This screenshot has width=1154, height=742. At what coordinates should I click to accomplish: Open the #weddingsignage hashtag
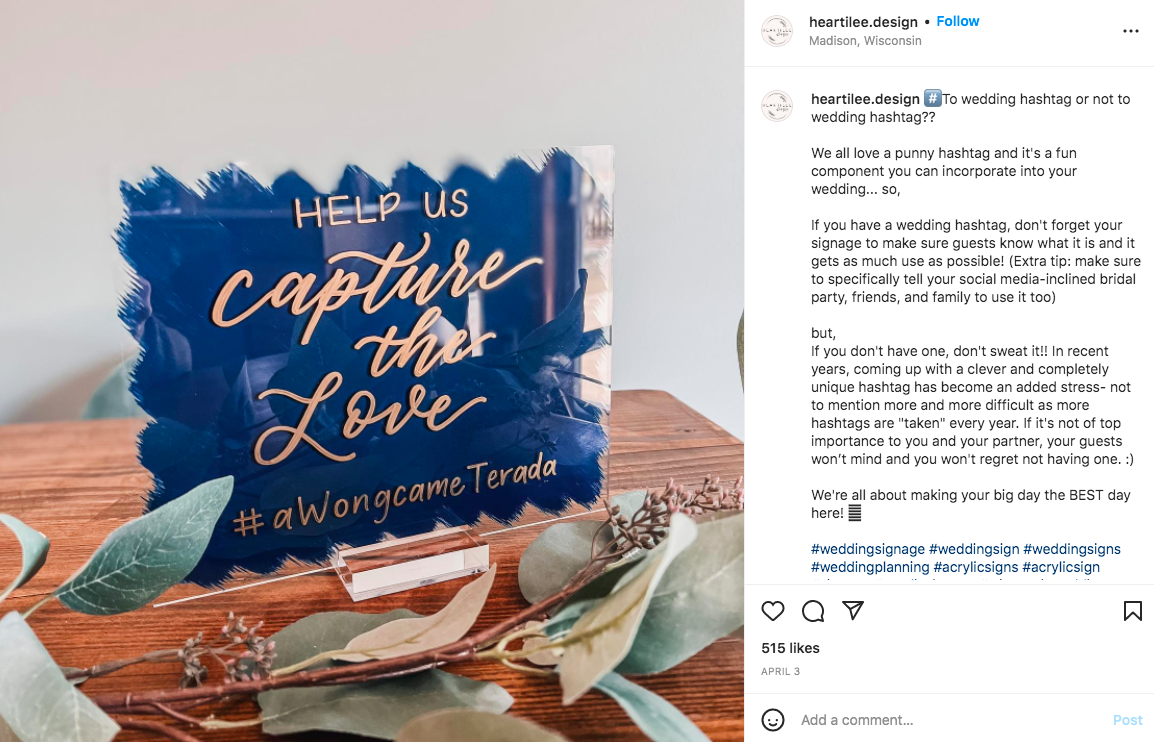point(868,549)
